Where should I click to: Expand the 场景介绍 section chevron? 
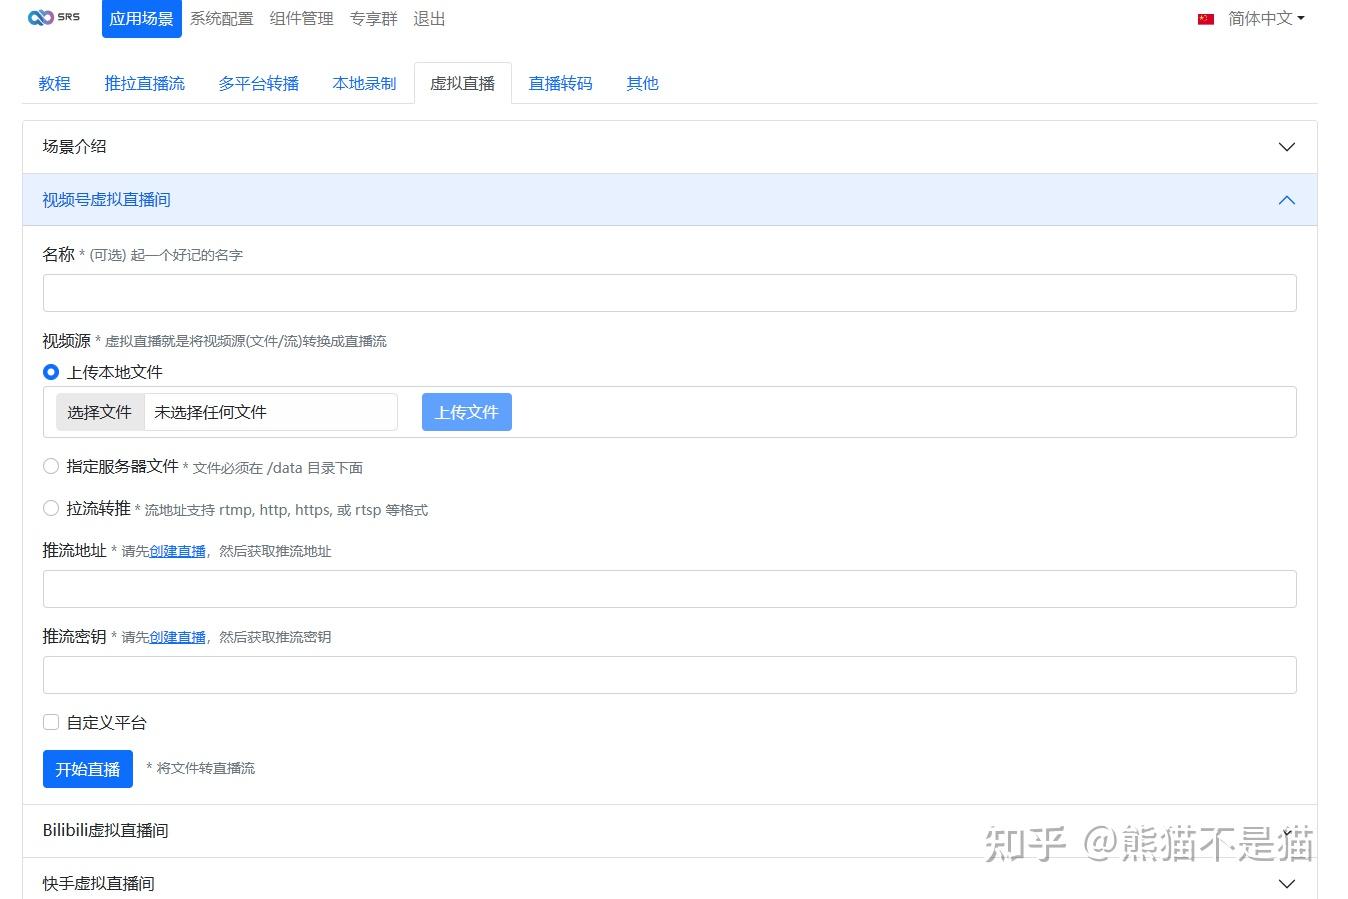[x=1287, y=147]
